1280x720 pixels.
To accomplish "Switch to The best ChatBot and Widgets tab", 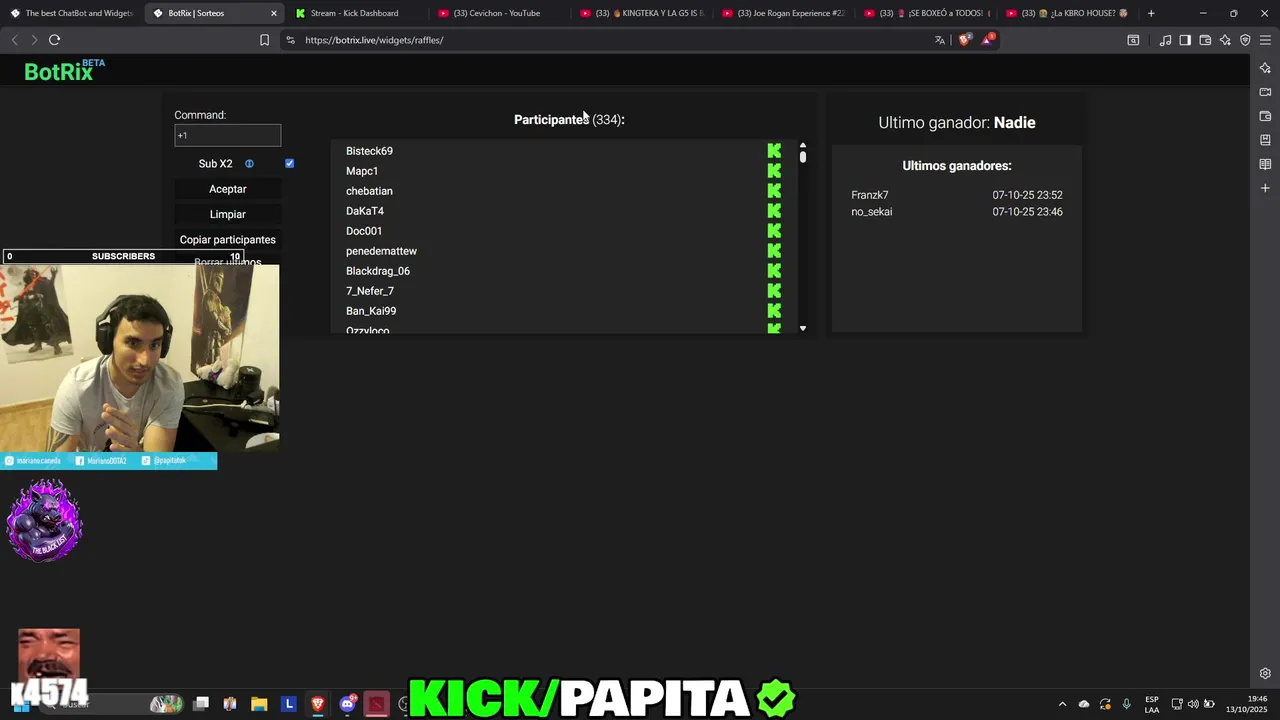I will point(72,13).
